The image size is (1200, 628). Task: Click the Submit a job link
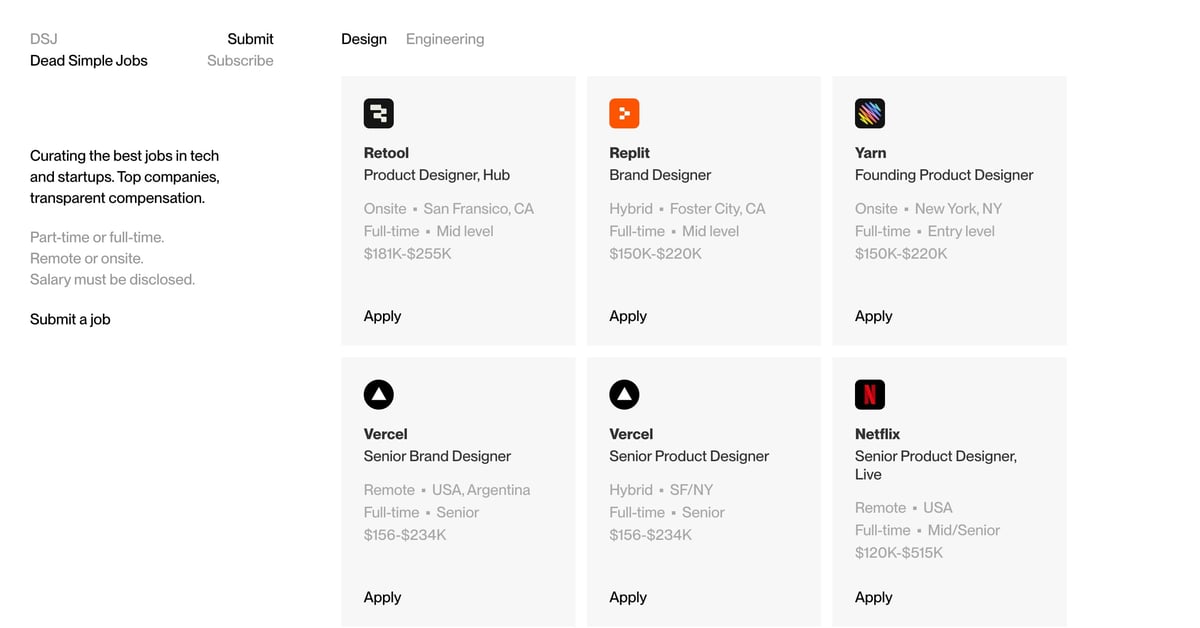pos(70,319)
